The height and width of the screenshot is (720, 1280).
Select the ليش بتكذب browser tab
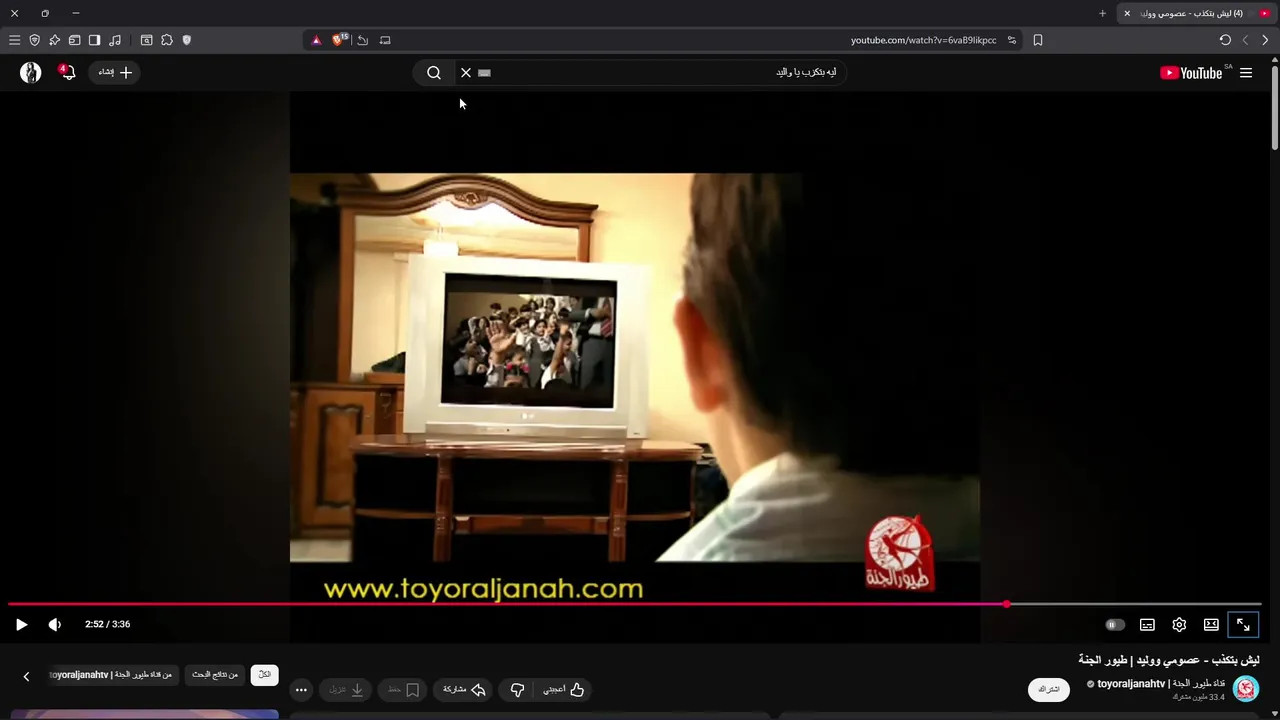[x=1198, y=13]
